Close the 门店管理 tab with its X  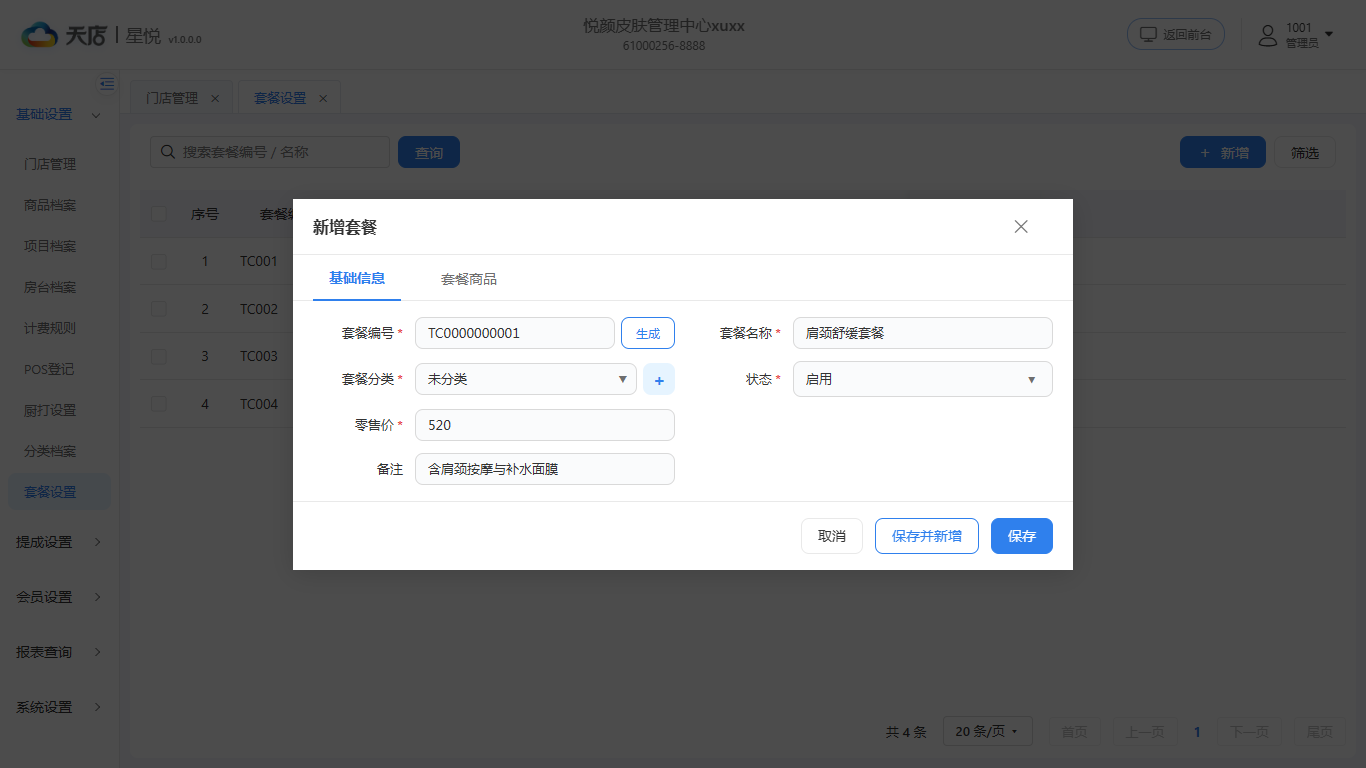click(215, 98)
